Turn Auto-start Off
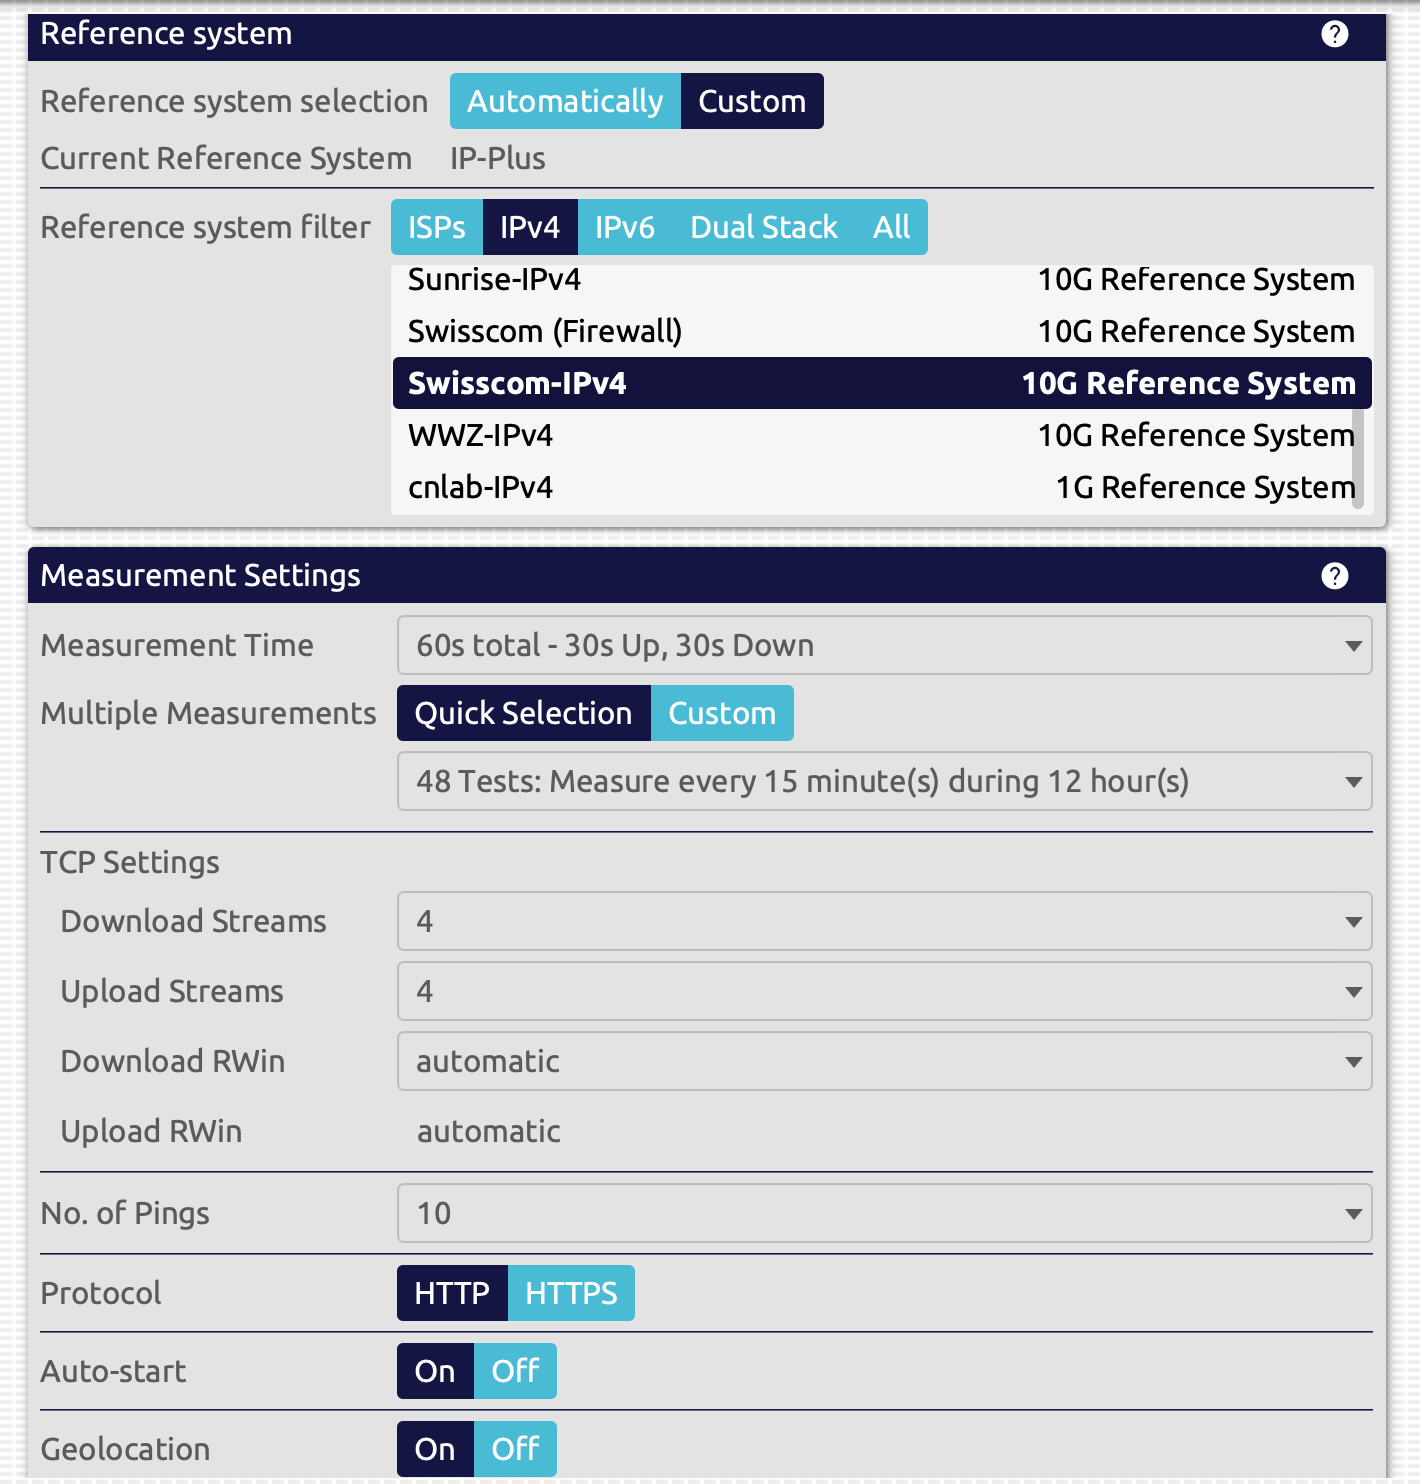 (x=515, y=1372)
